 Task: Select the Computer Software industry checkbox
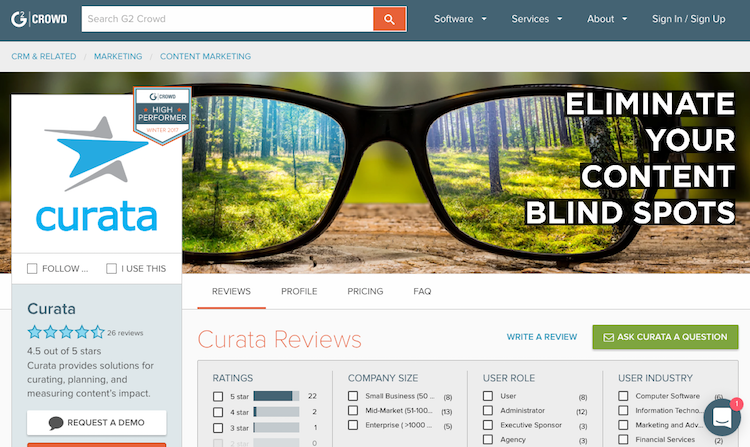(x=623, y=396)
